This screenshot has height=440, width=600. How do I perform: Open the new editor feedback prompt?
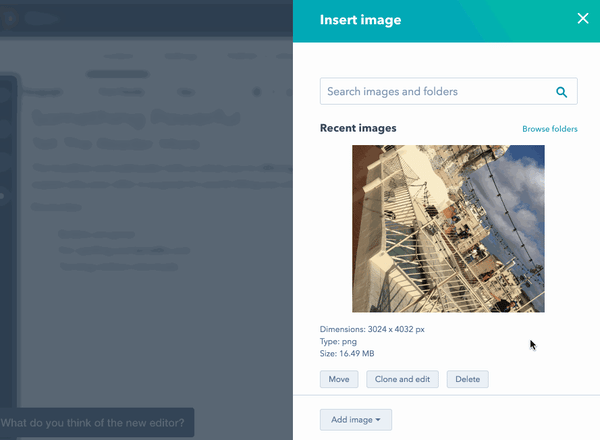coord(97,422)
